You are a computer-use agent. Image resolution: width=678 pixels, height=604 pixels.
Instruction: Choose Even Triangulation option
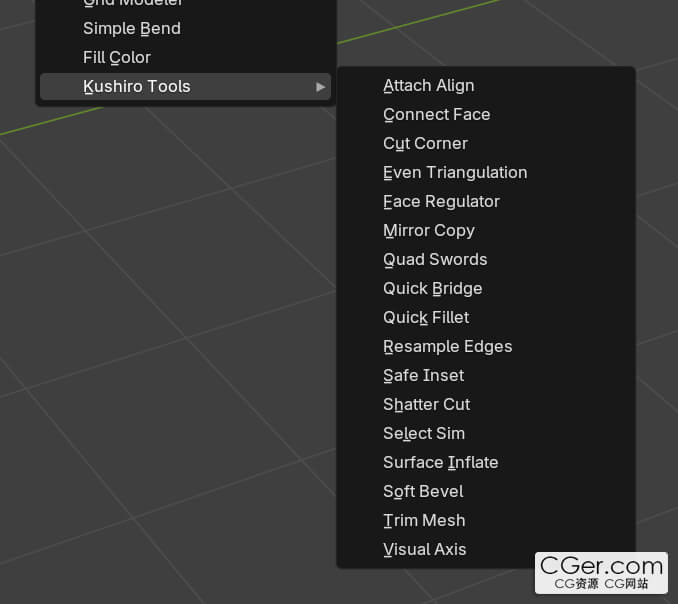click(486, 173)
